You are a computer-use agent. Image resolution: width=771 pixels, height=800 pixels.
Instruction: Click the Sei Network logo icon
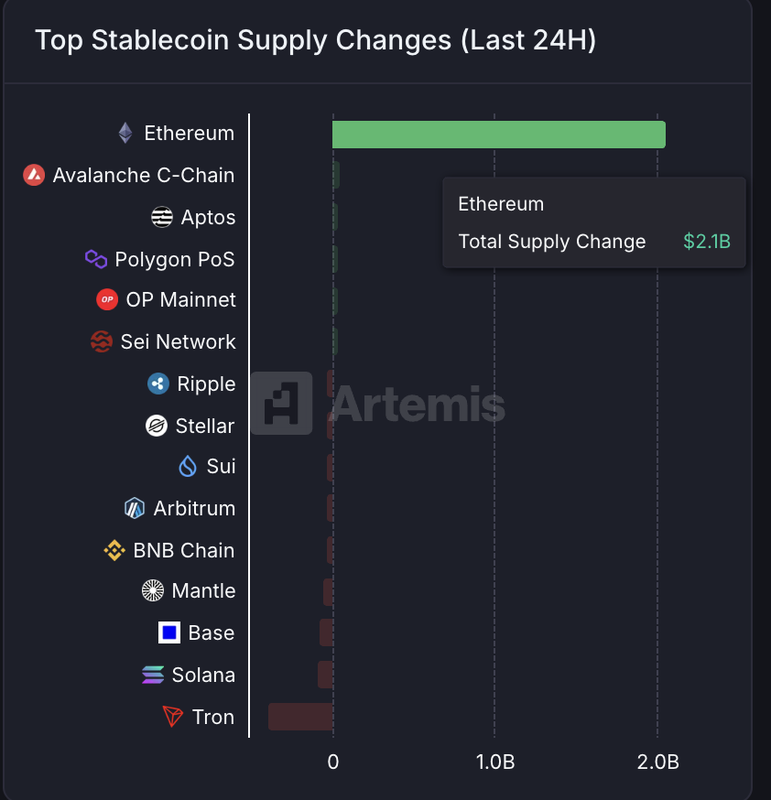point(101,342)
